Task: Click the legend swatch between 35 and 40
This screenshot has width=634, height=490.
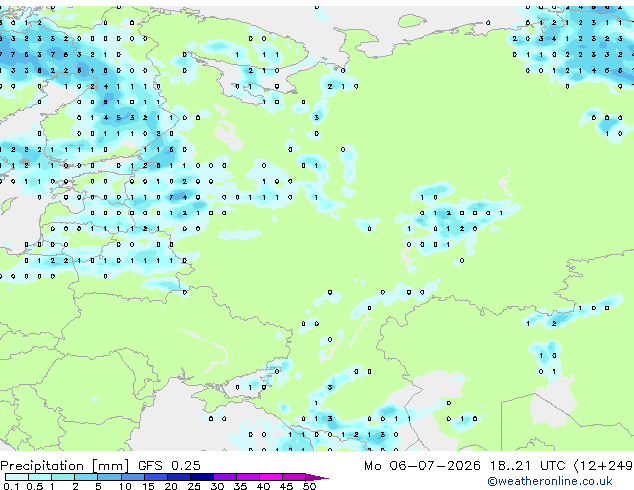Action: click(248, 477)
